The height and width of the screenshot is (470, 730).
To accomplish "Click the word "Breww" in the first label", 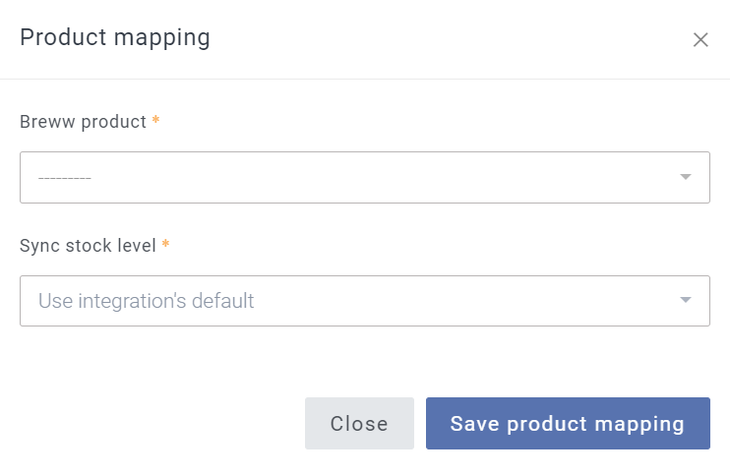I will point(46,122).
